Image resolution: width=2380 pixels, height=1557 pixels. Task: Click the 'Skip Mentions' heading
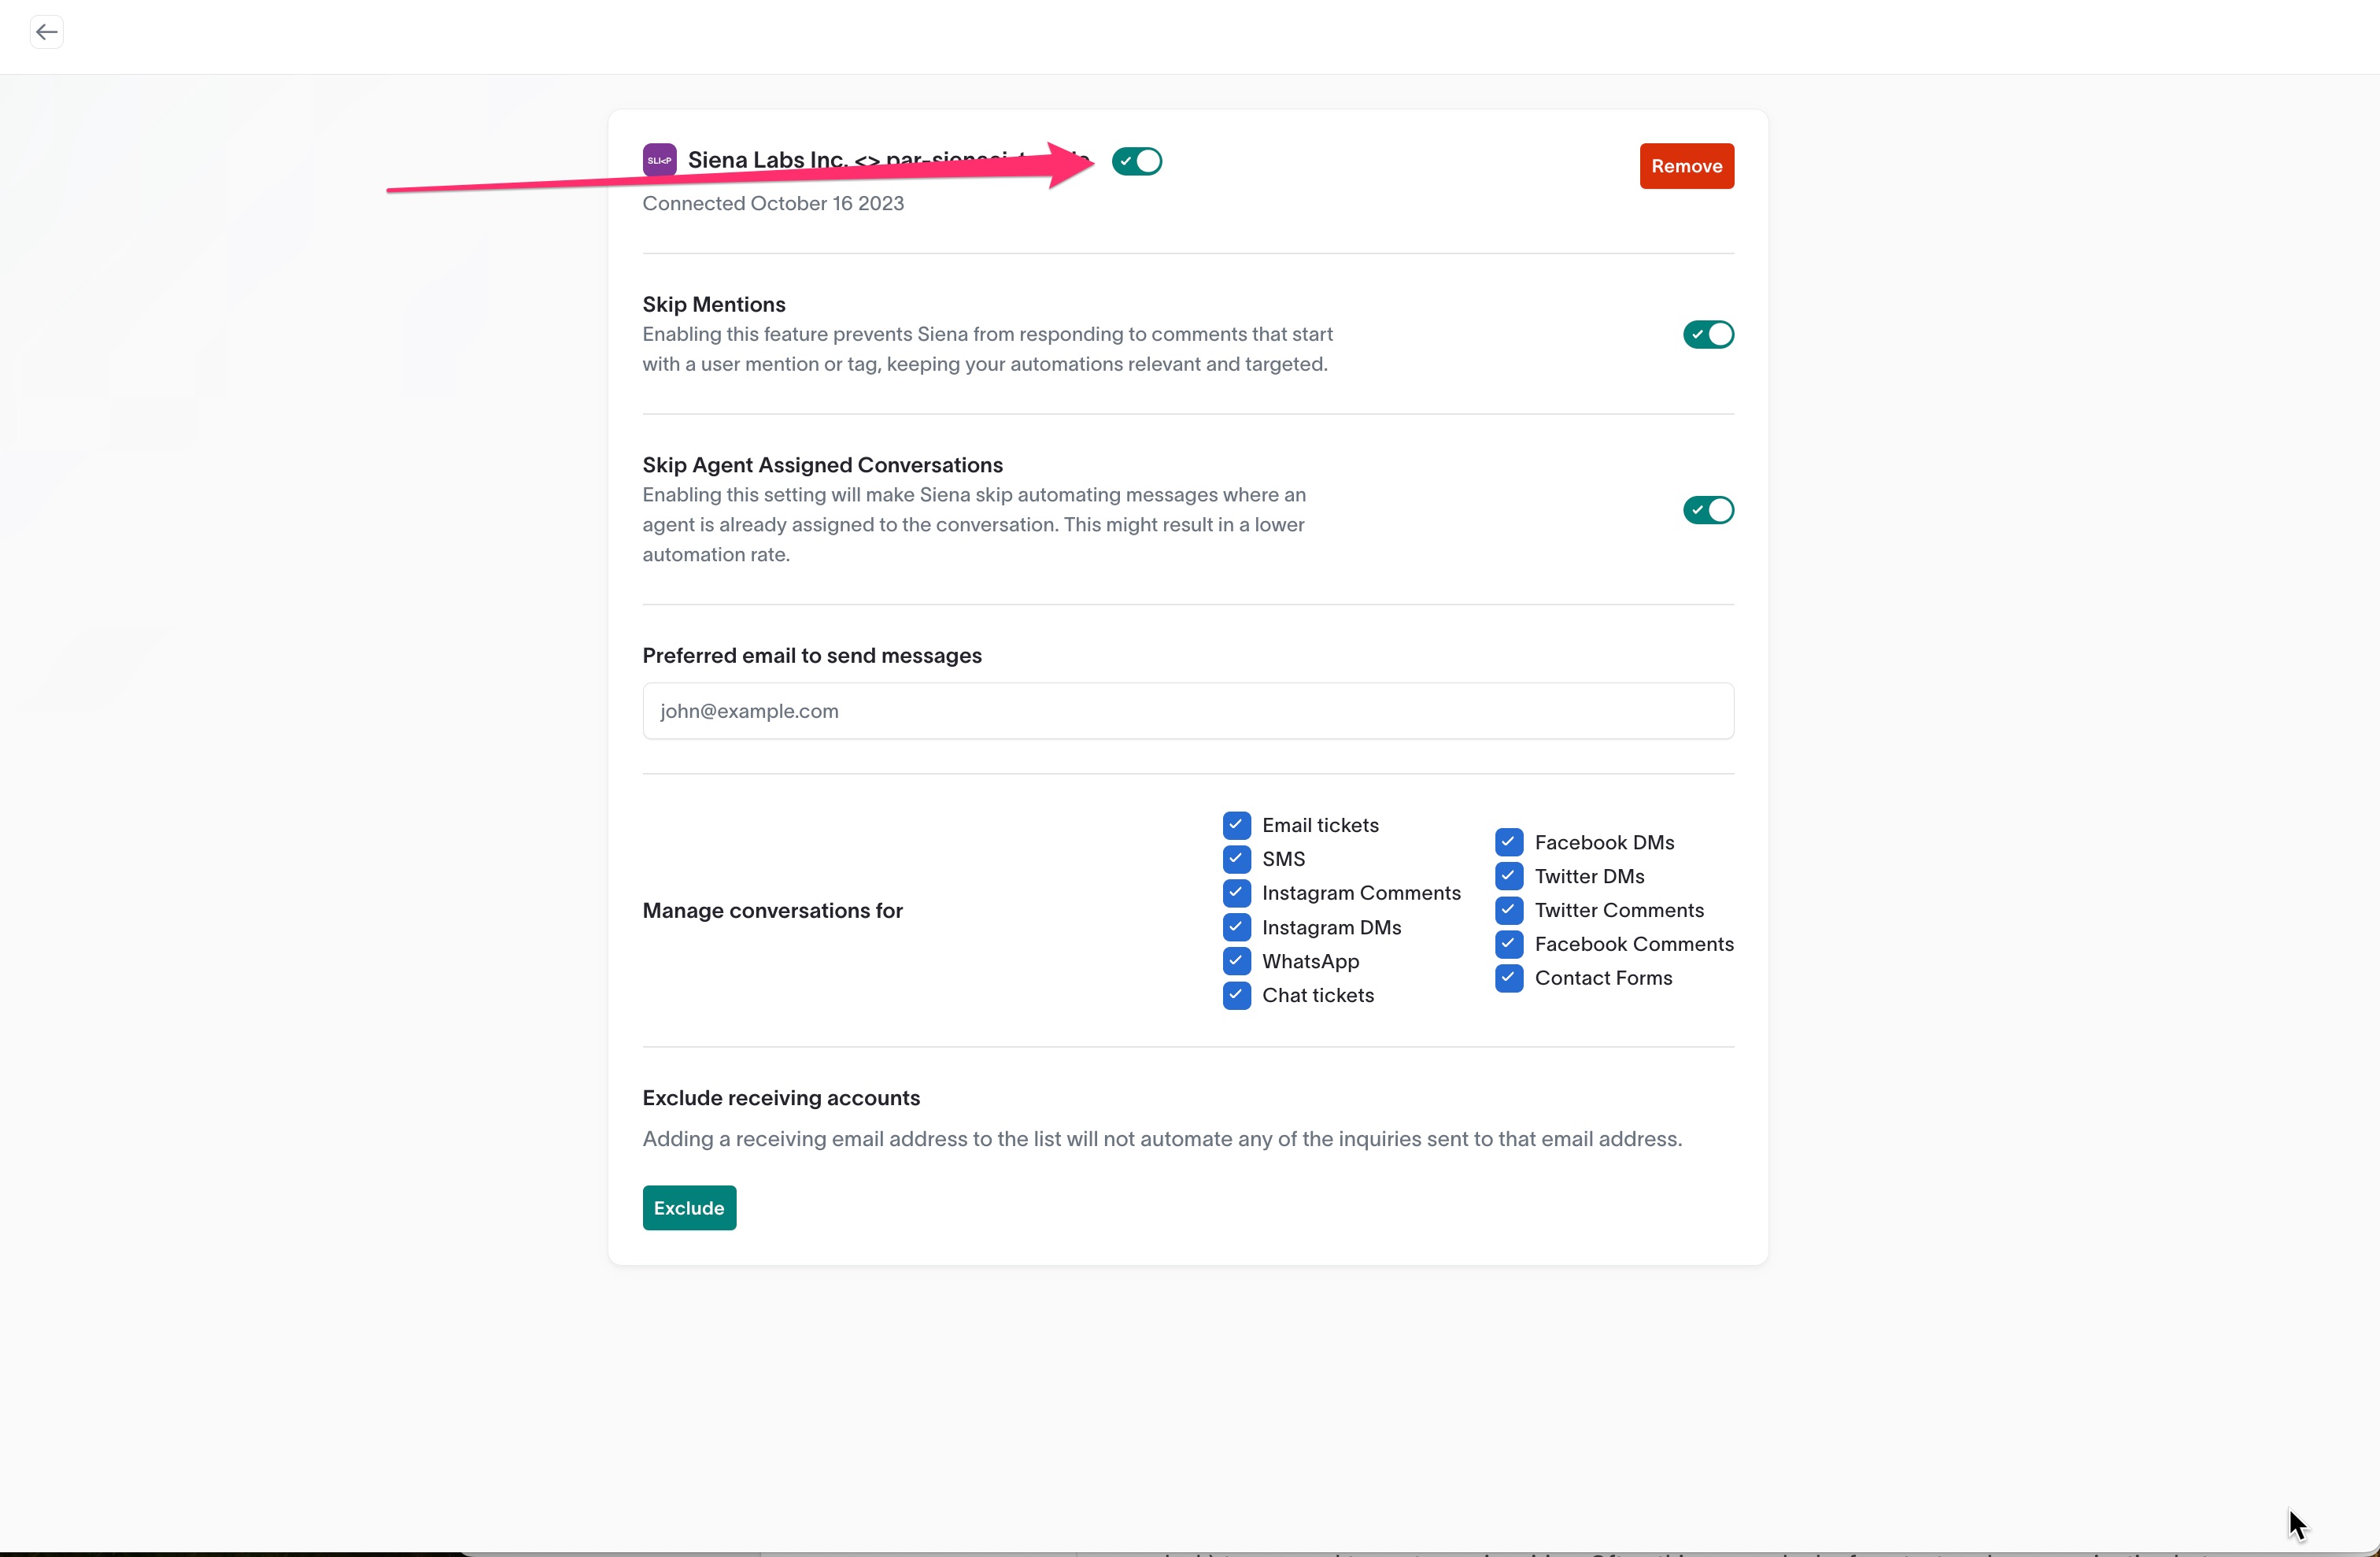pos(714,304)
